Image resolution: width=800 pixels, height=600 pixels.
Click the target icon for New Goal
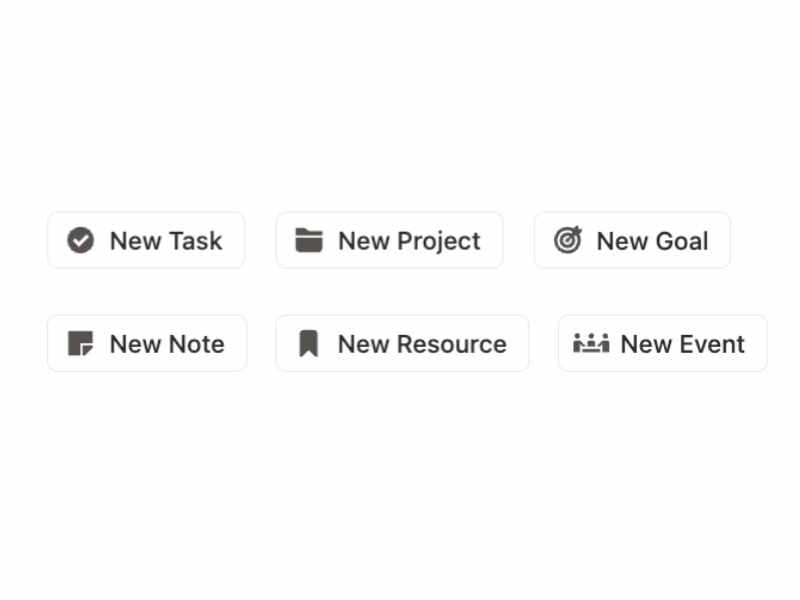(567, 240)
